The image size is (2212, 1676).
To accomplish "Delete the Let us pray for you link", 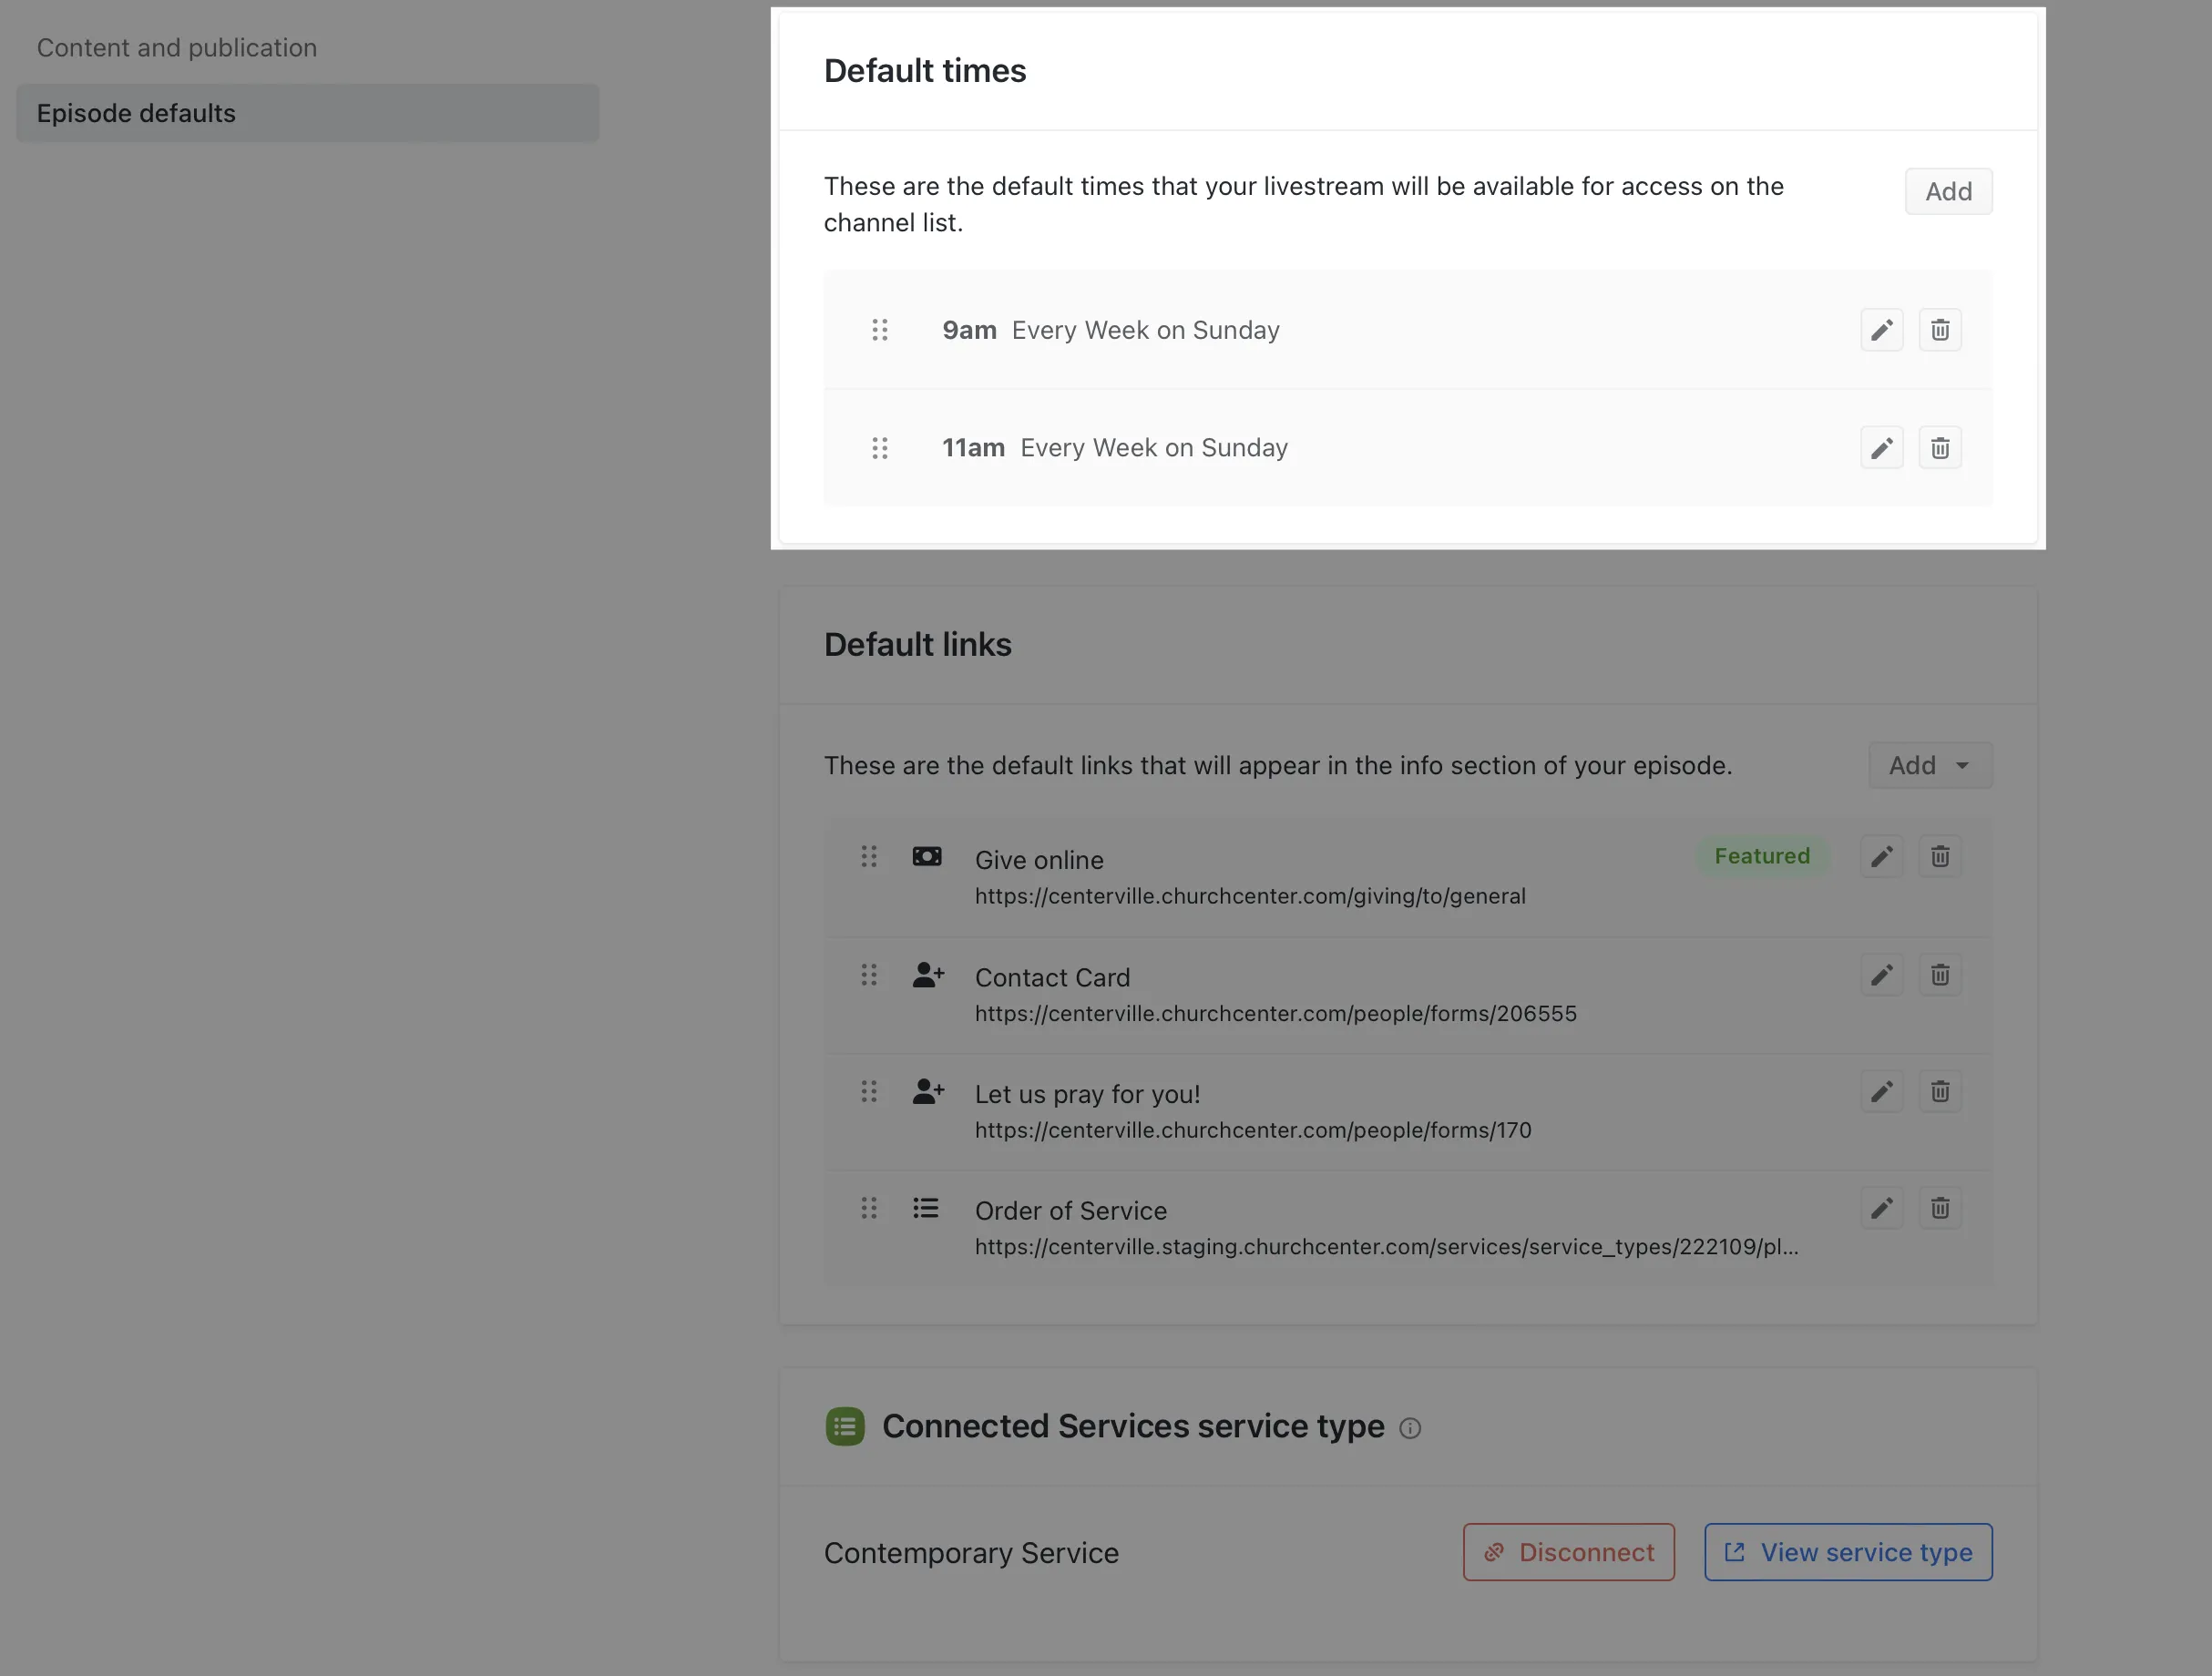I will point(1939,1092).
